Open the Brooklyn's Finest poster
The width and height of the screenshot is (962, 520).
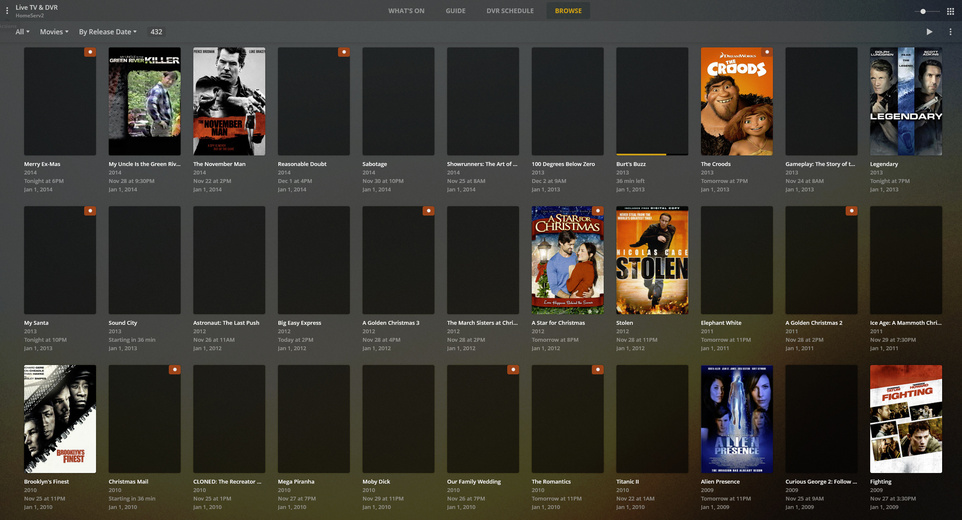coord(60,419)
